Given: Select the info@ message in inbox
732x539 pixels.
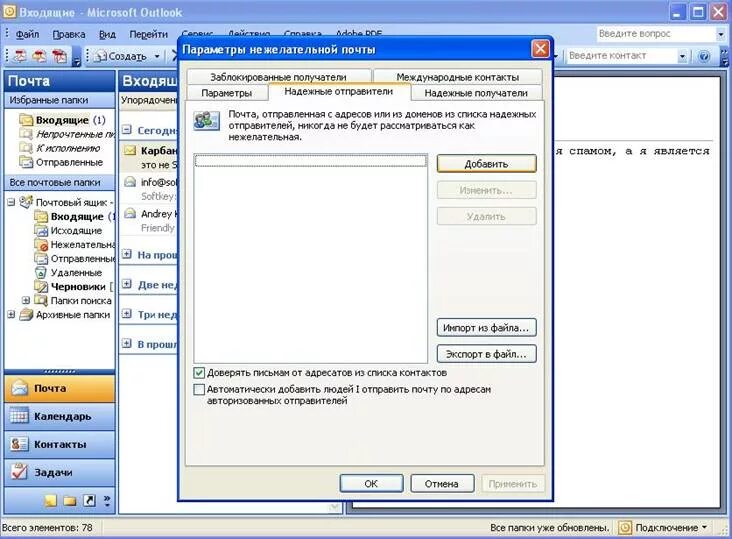Looking at the screenshot, I should click(x=149, y=189).
